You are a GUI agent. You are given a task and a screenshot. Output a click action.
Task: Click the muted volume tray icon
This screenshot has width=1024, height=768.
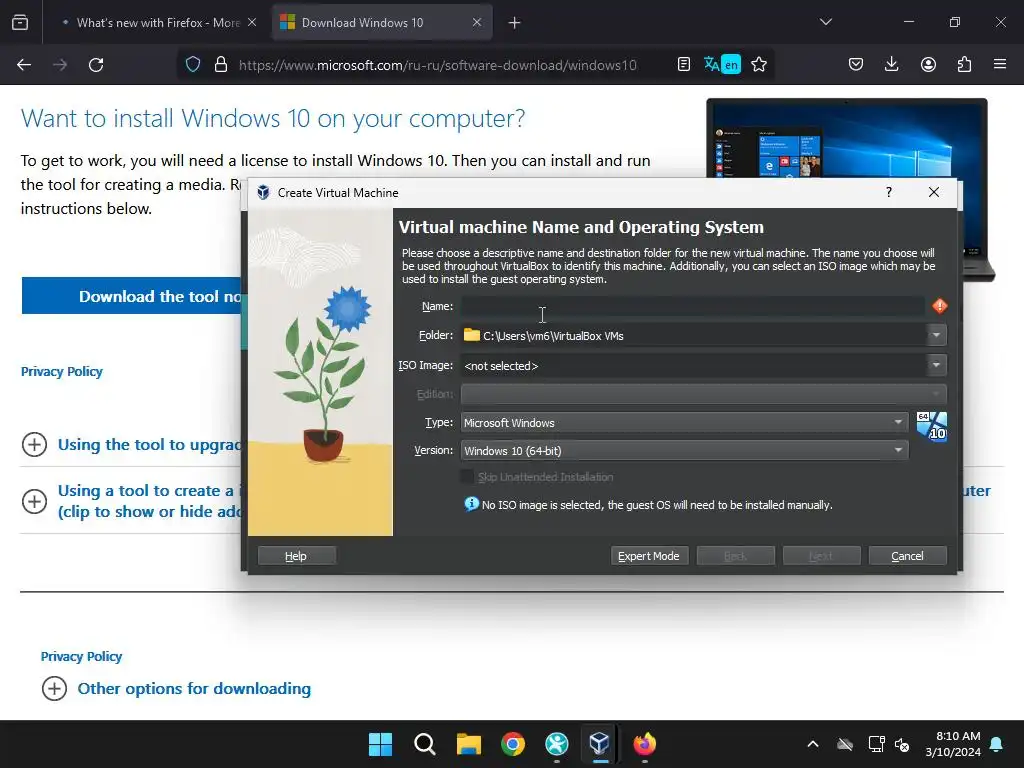click(x=902, y=744)
